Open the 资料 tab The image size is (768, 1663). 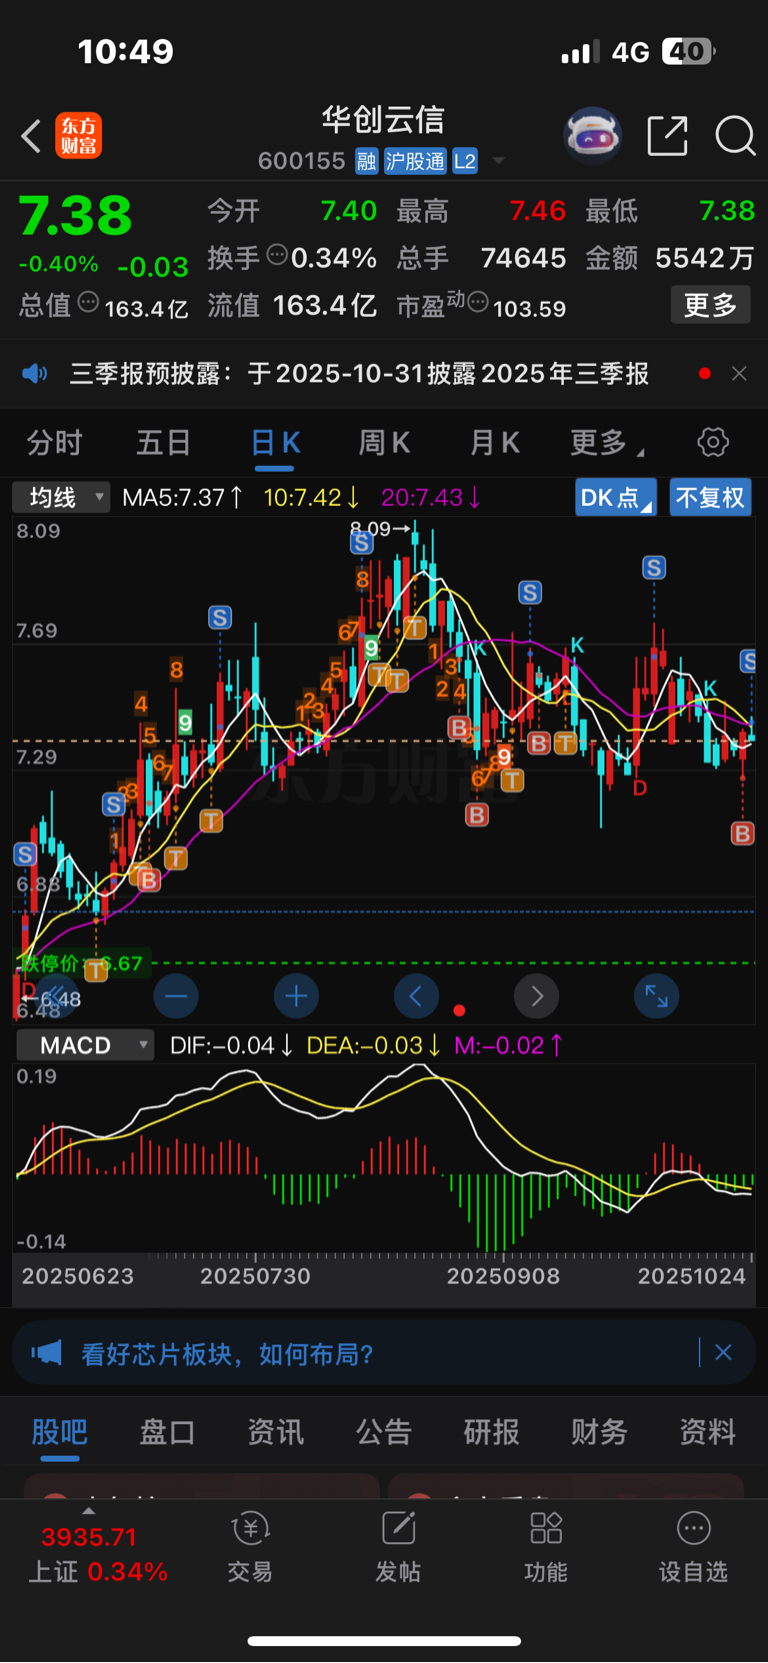tap(707, 1432)
